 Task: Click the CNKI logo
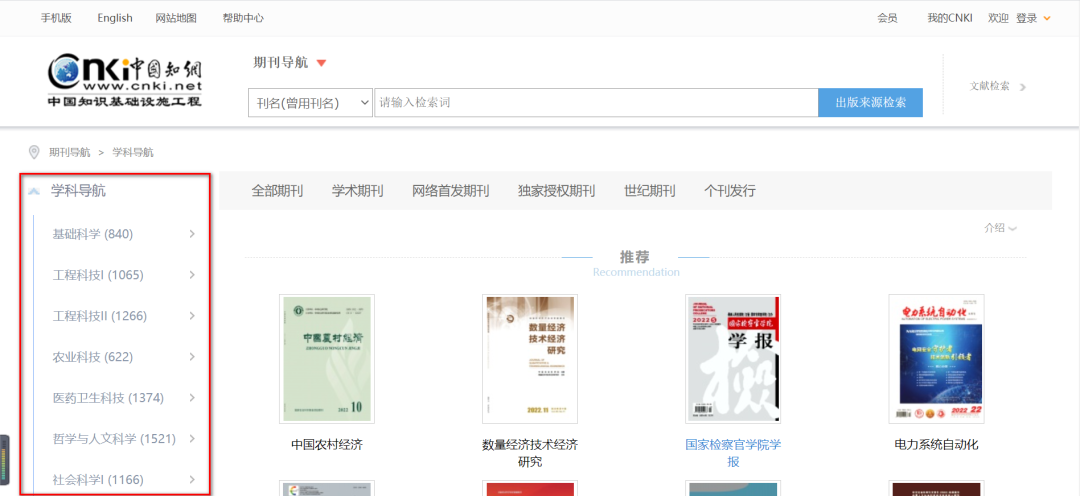pyautogui.click(x=125, y=80)
